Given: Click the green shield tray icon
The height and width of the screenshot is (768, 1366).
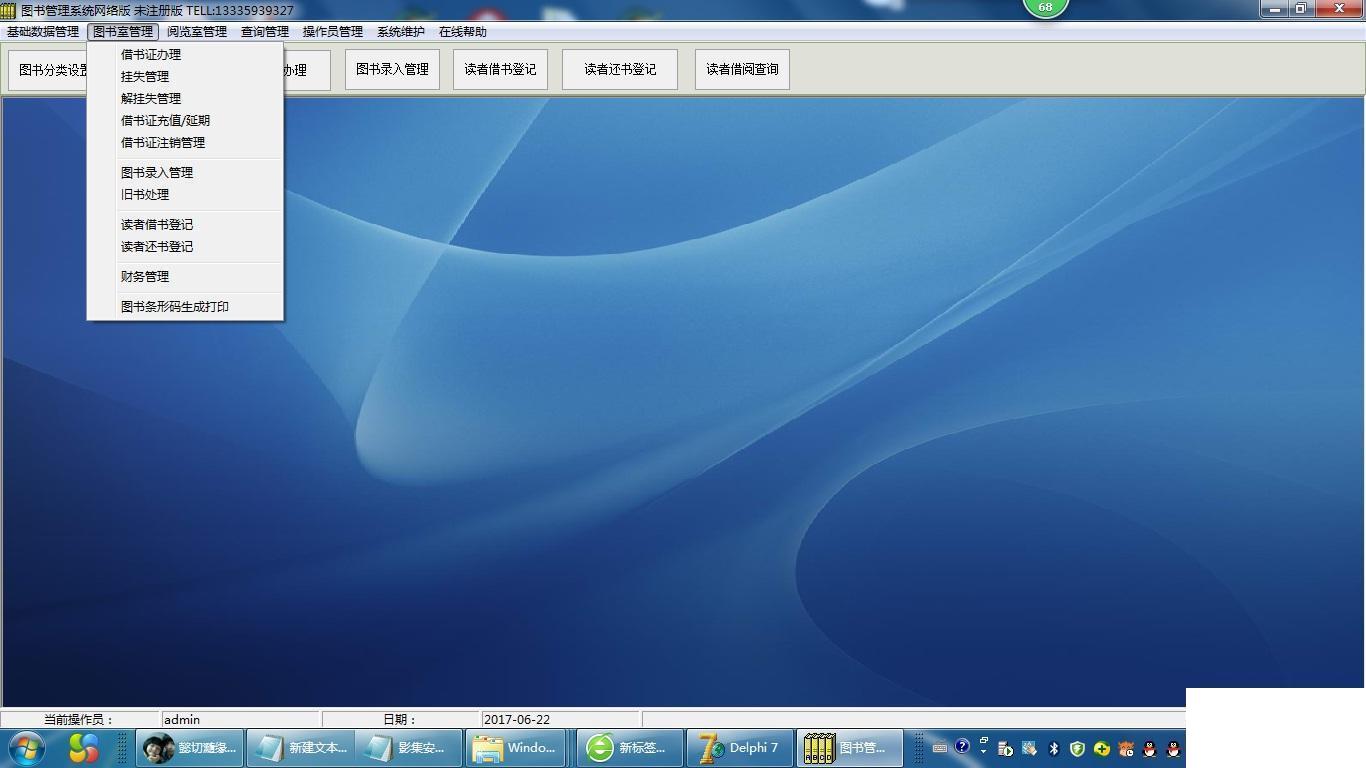Looking at the screenshot, I should [x=1077, y=748].
